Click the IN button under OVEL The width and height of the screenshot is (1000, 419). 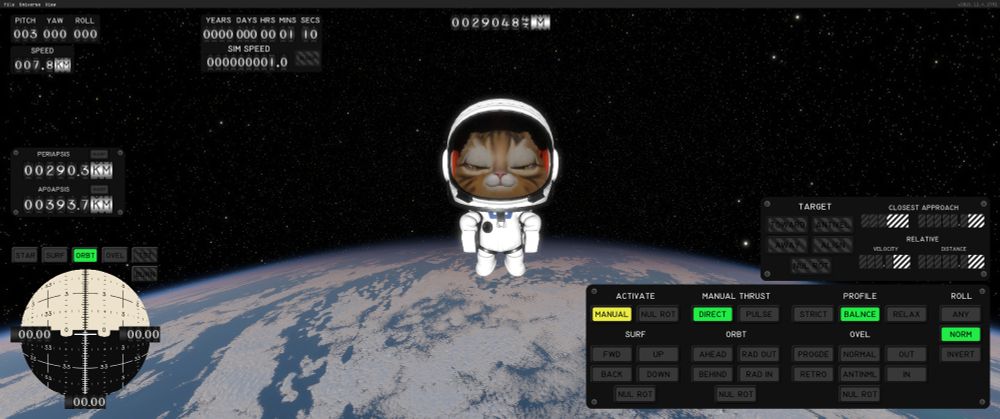coord(906,374)
